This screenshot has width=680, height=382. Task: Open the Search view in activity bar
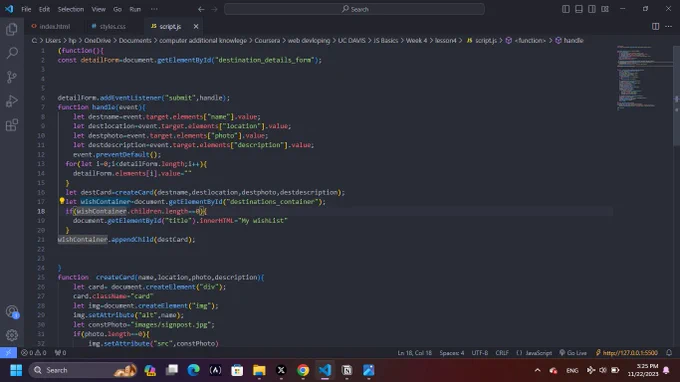(x=12, y=53)
